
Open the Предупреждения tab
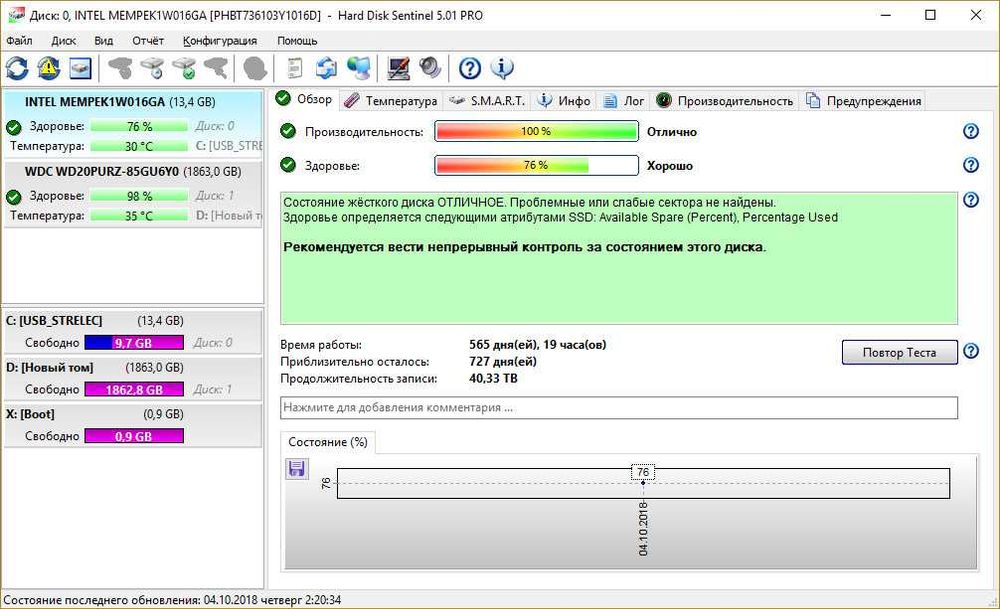click(864, 101)
